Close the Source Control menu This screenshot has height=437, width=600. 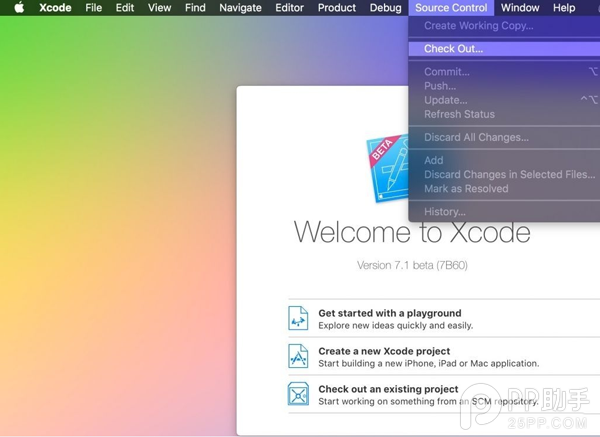click(x=451, y=8)
